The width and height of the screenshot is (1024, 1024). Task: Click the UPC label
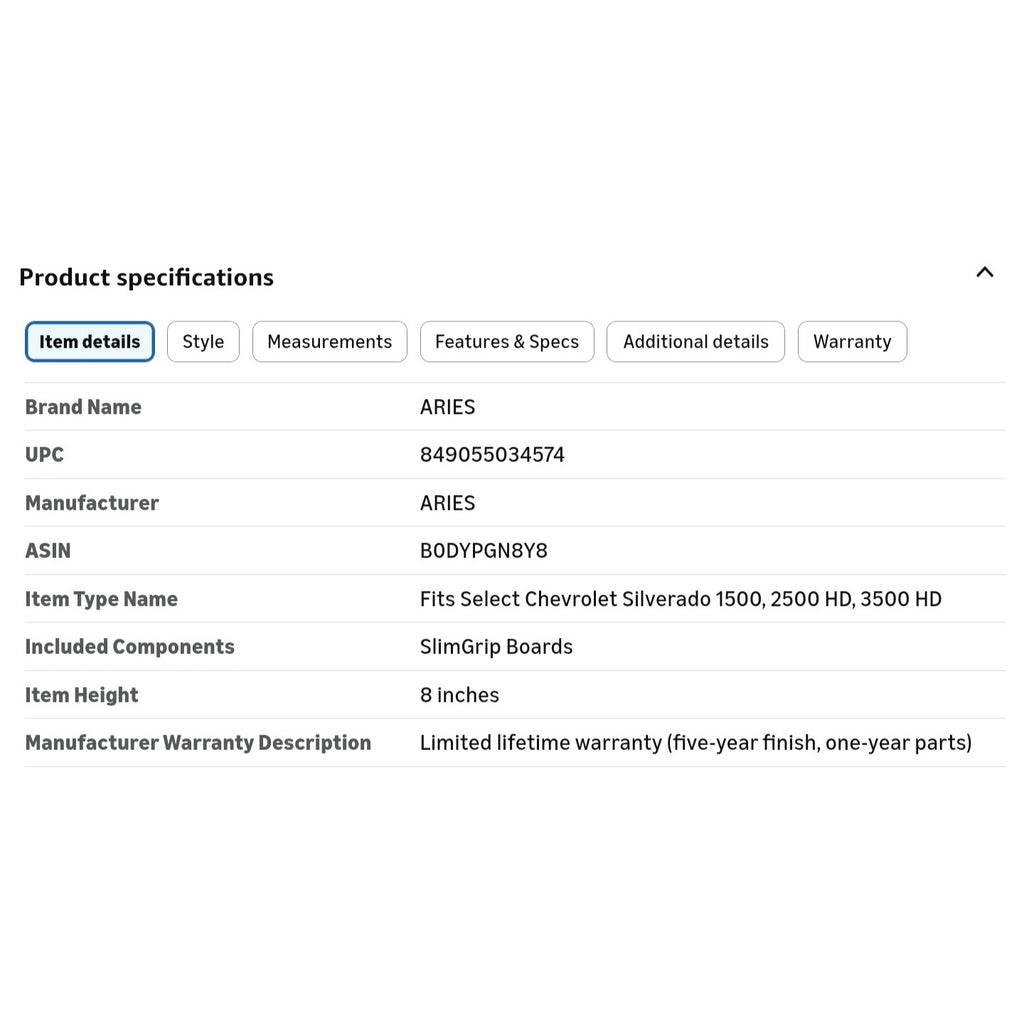point(44,455)
